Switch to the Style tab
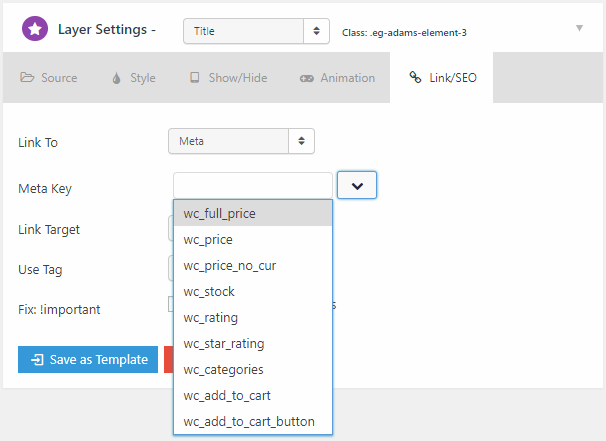606x441 pixels. [x=134, y=78]
